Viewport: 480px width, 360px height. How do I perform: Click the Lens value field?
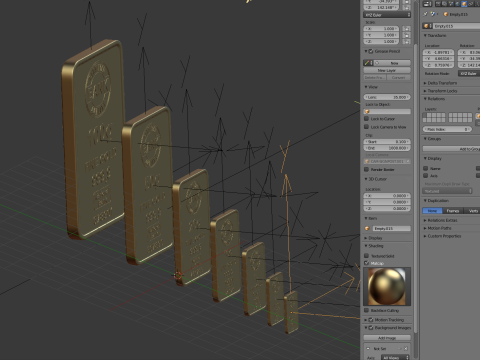387,97
